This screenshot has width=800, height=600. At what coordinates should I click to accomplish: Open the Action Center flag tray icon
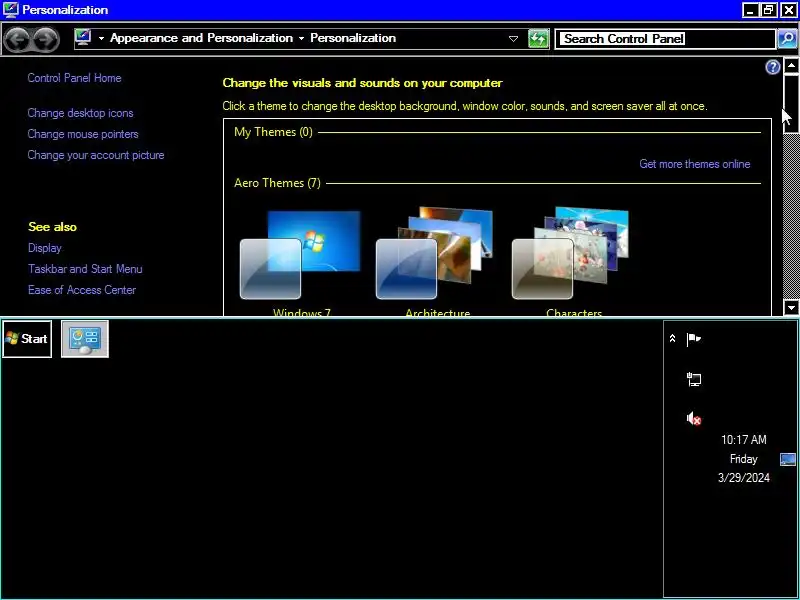[x=693, y=339]
